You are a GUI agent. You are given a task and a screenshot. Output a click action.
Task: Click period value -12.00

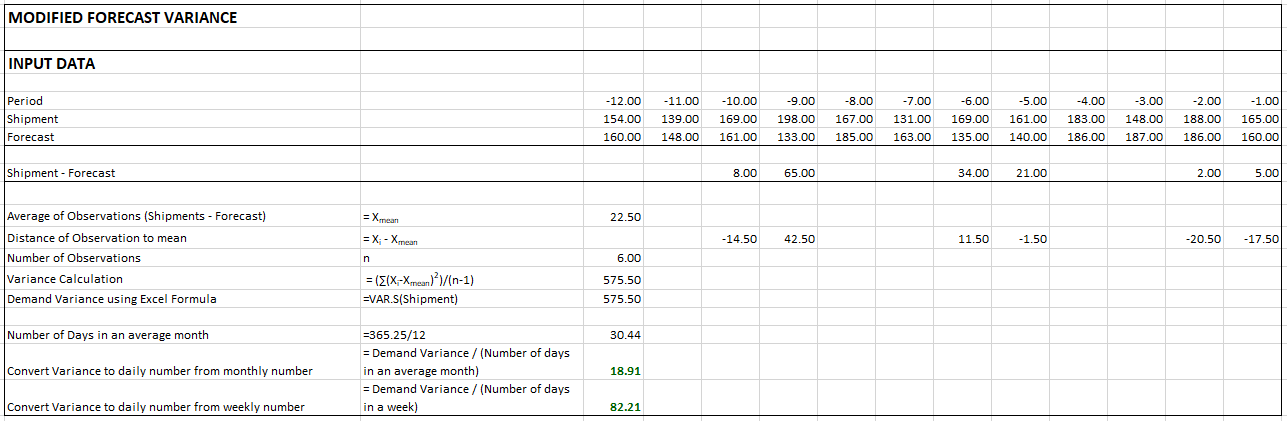pyautogui.click(x=623, y=101)
